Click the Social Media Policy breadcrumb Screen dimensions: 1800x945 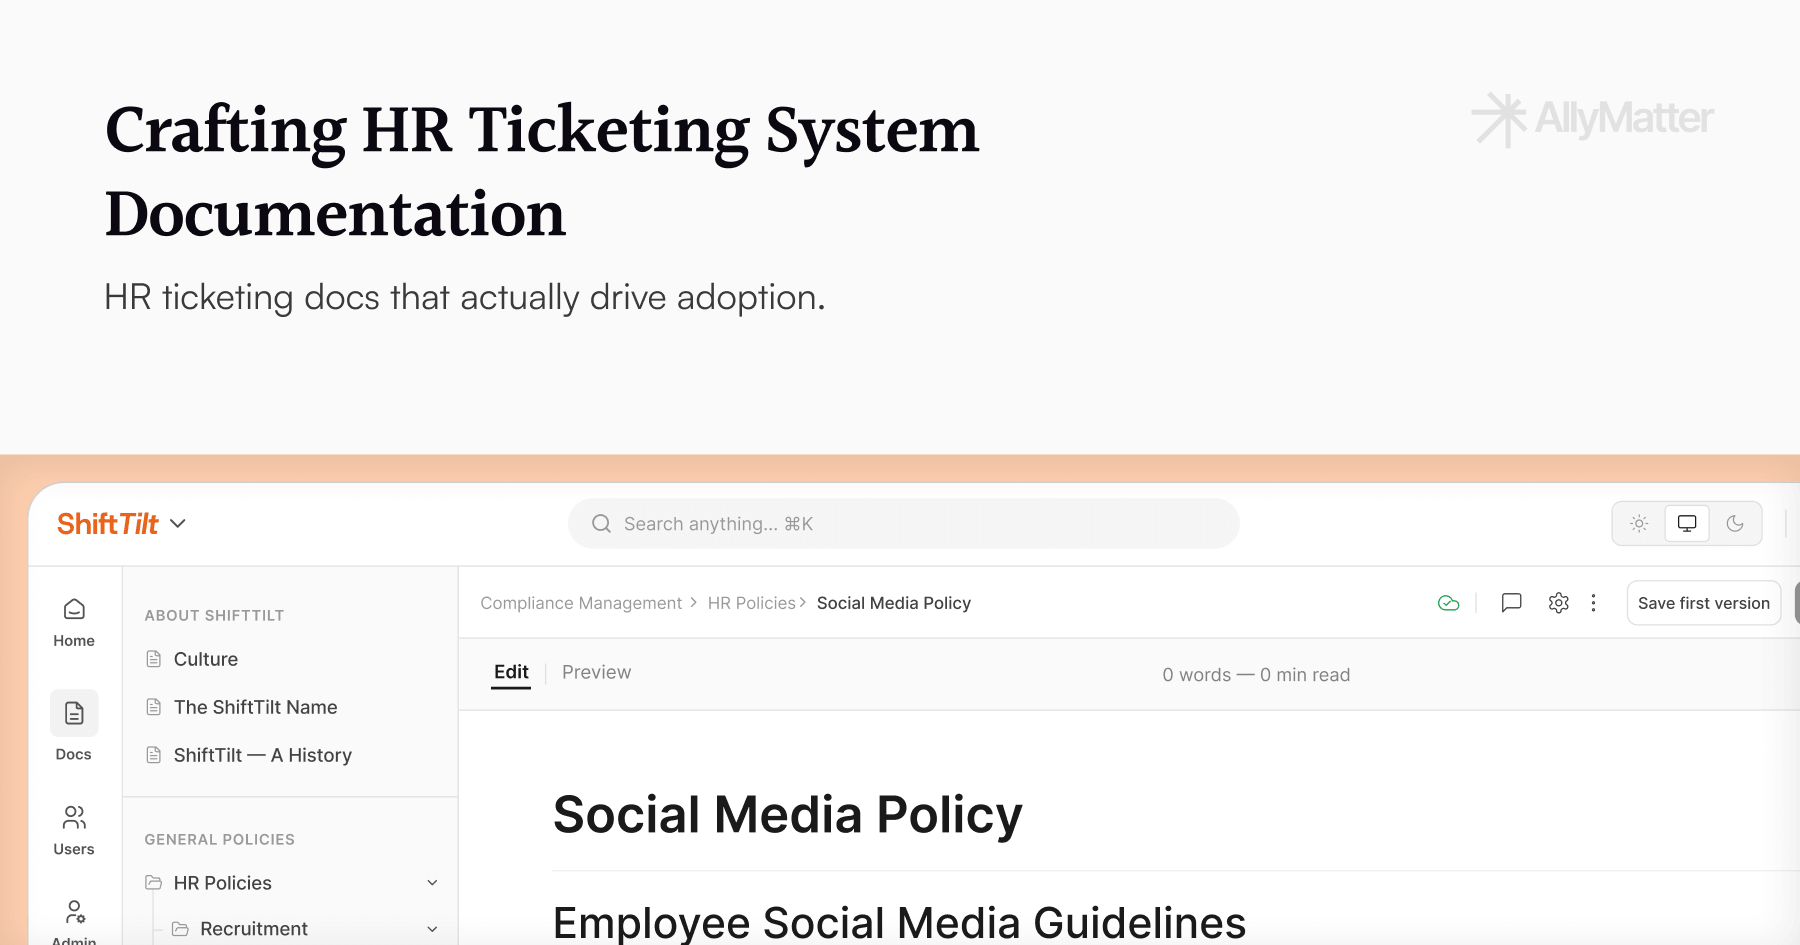point(894,603)
